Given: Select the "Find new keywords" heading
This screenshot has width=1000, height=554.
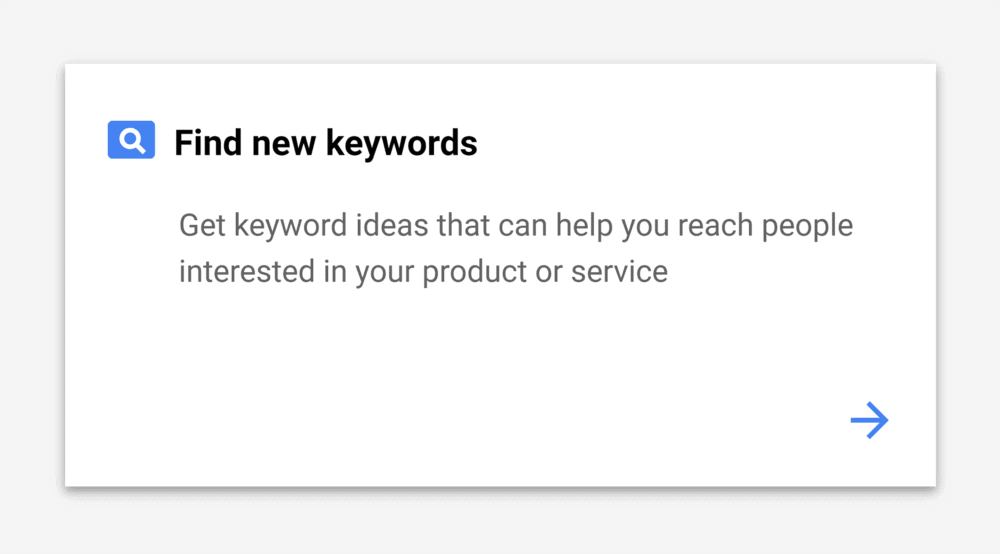Looking at the screenshot, I should tap(325, 142).
